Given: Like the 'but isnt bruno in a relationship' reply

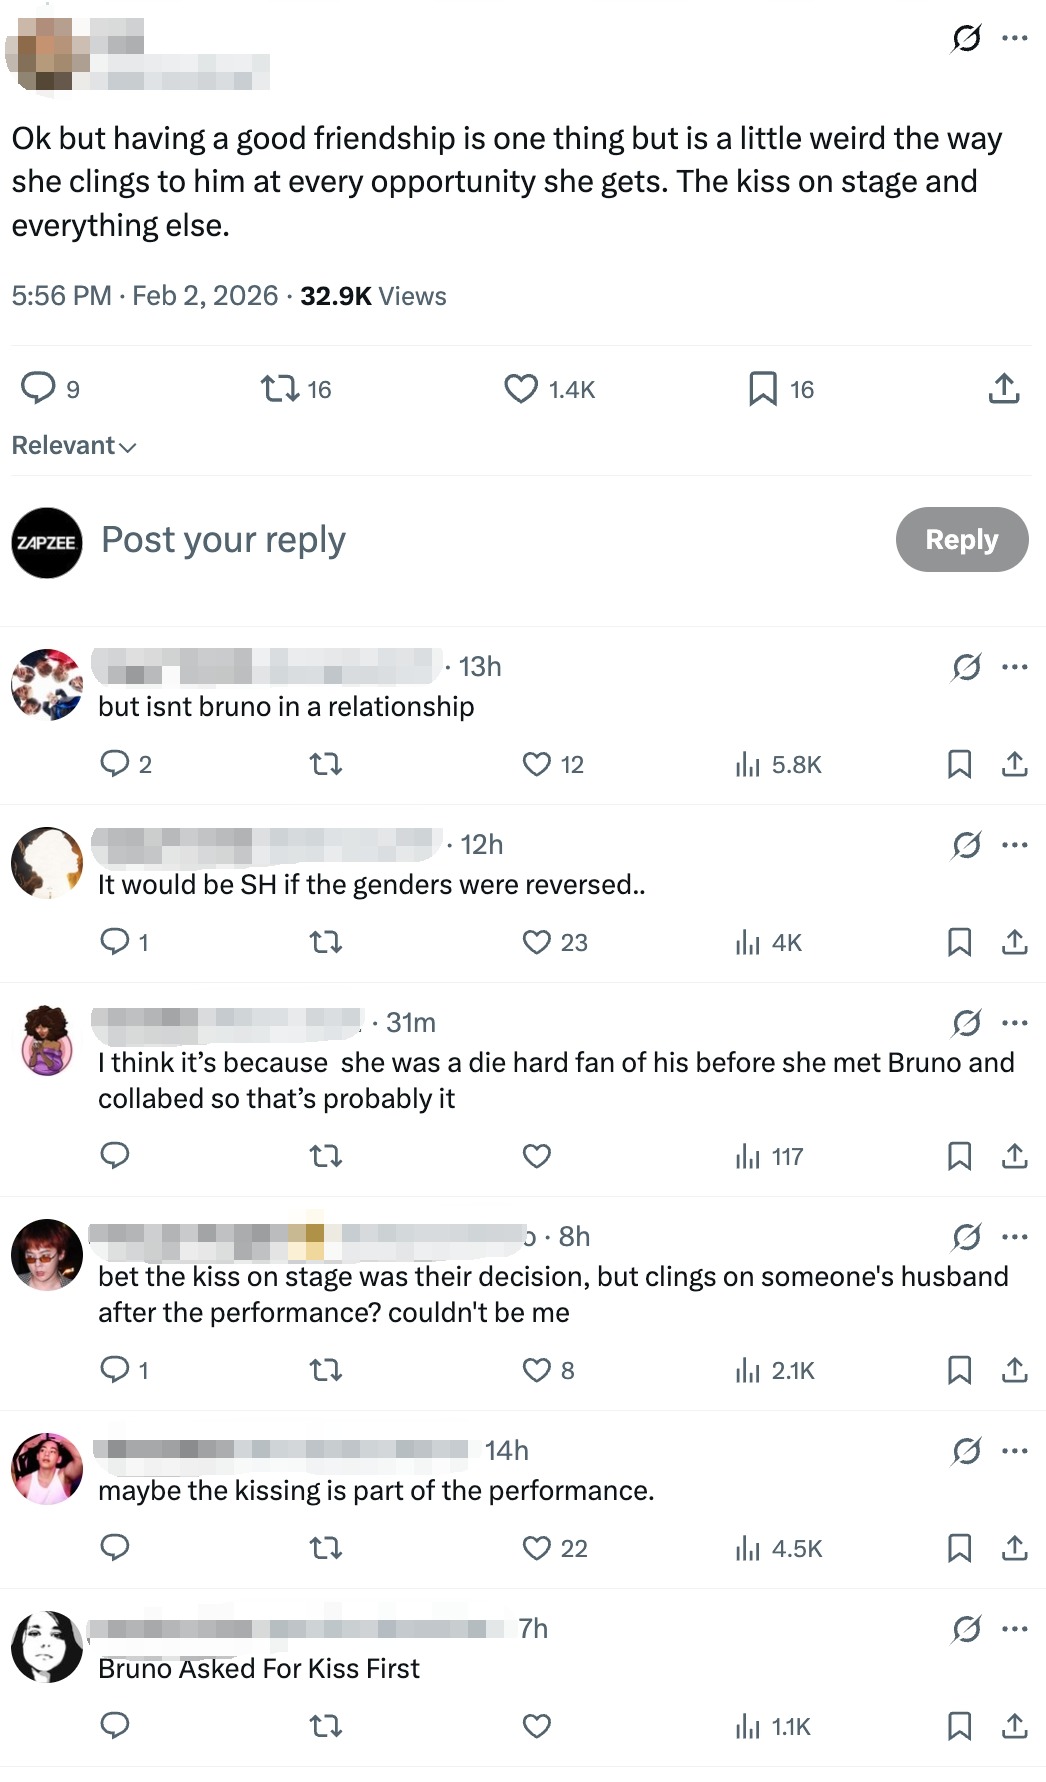Looking at the screenshot, I should (x=537, y=765).
